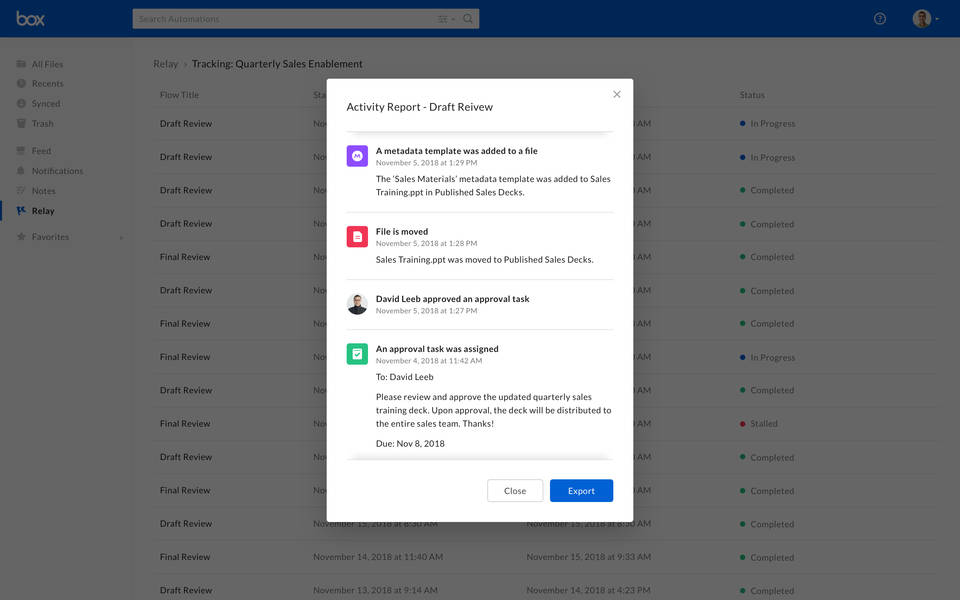Click the Relay breadcrumb link
This screenshot has width=960, height=600.
(x=165, y=64)
